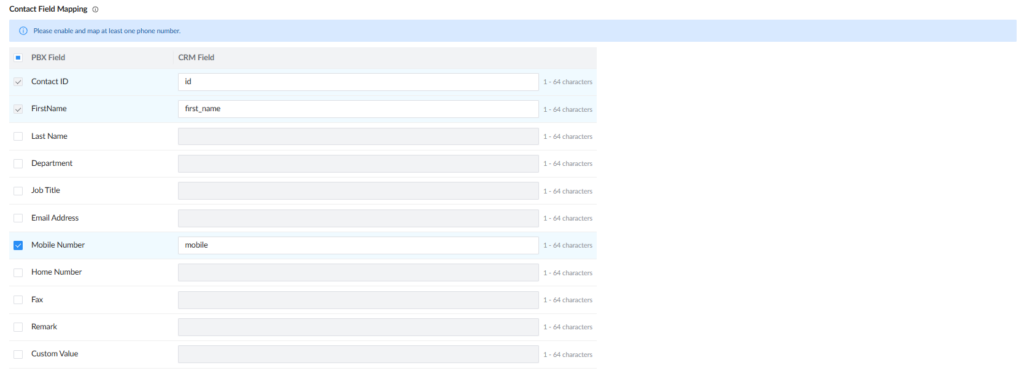The height and width of the screenshot is (376, 1024).
Task: Click the Contact ID checkbox
Action: [x=18, y=82]
